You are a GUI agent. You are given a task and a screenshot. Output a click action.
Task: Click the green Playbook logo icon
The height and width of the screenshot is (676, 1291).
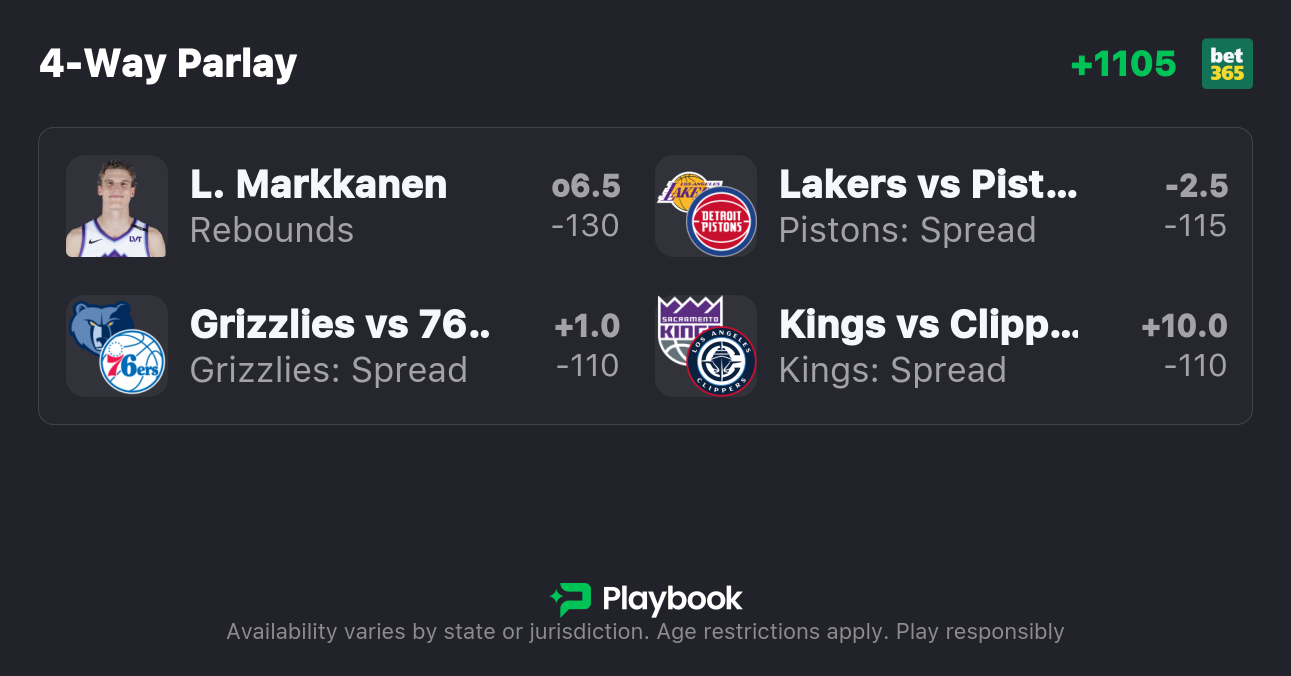tap(570, 599)
